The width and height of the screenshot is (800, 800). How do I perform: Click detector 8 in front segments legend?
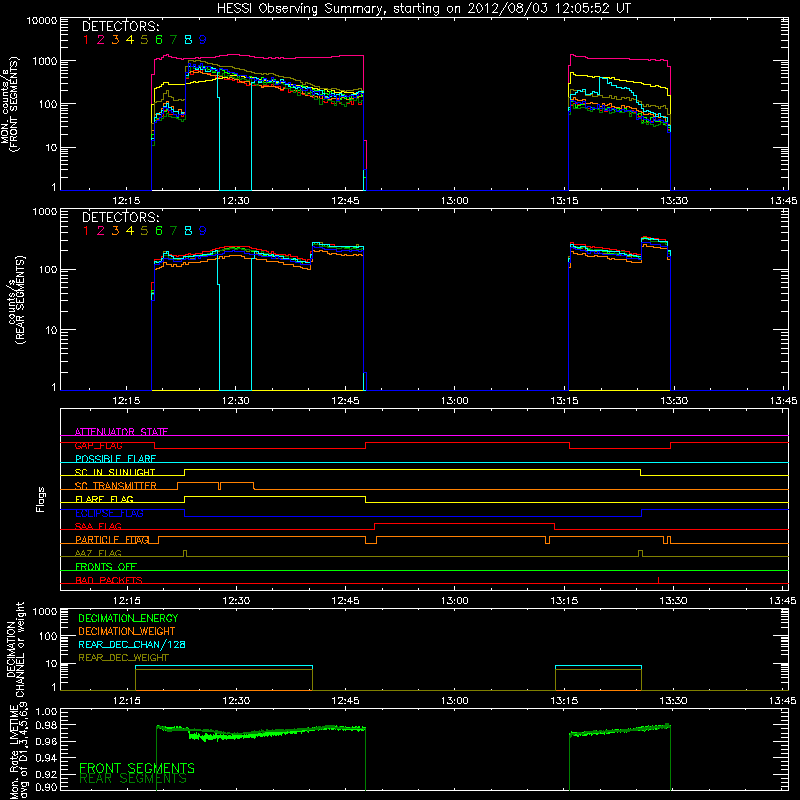click(x=188, y=39)
